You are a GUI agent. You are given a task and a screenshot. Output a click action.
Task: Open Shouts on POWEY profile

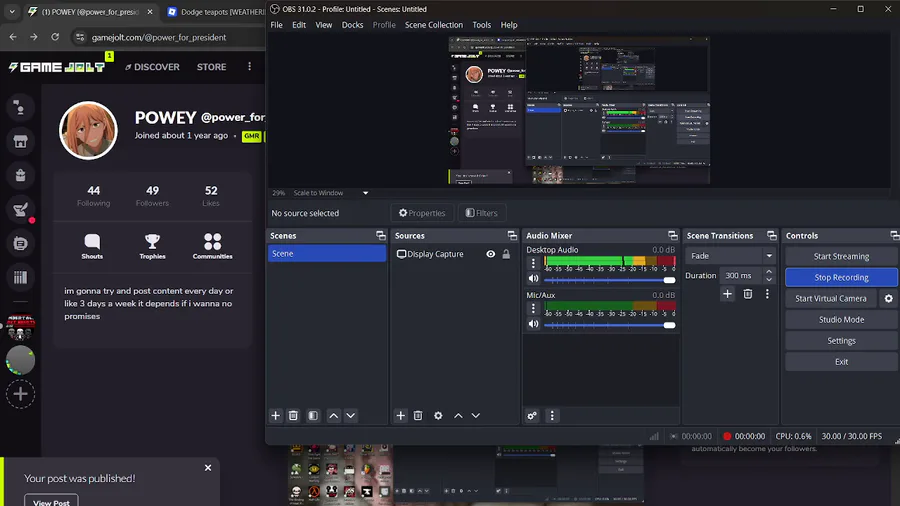point(92,247)
